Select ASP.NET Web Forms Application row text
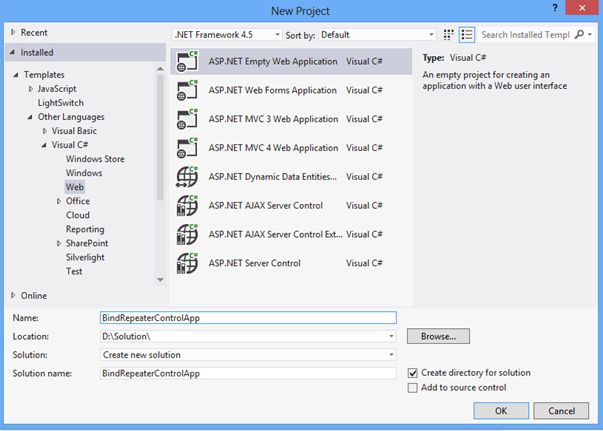 point(273,90)
